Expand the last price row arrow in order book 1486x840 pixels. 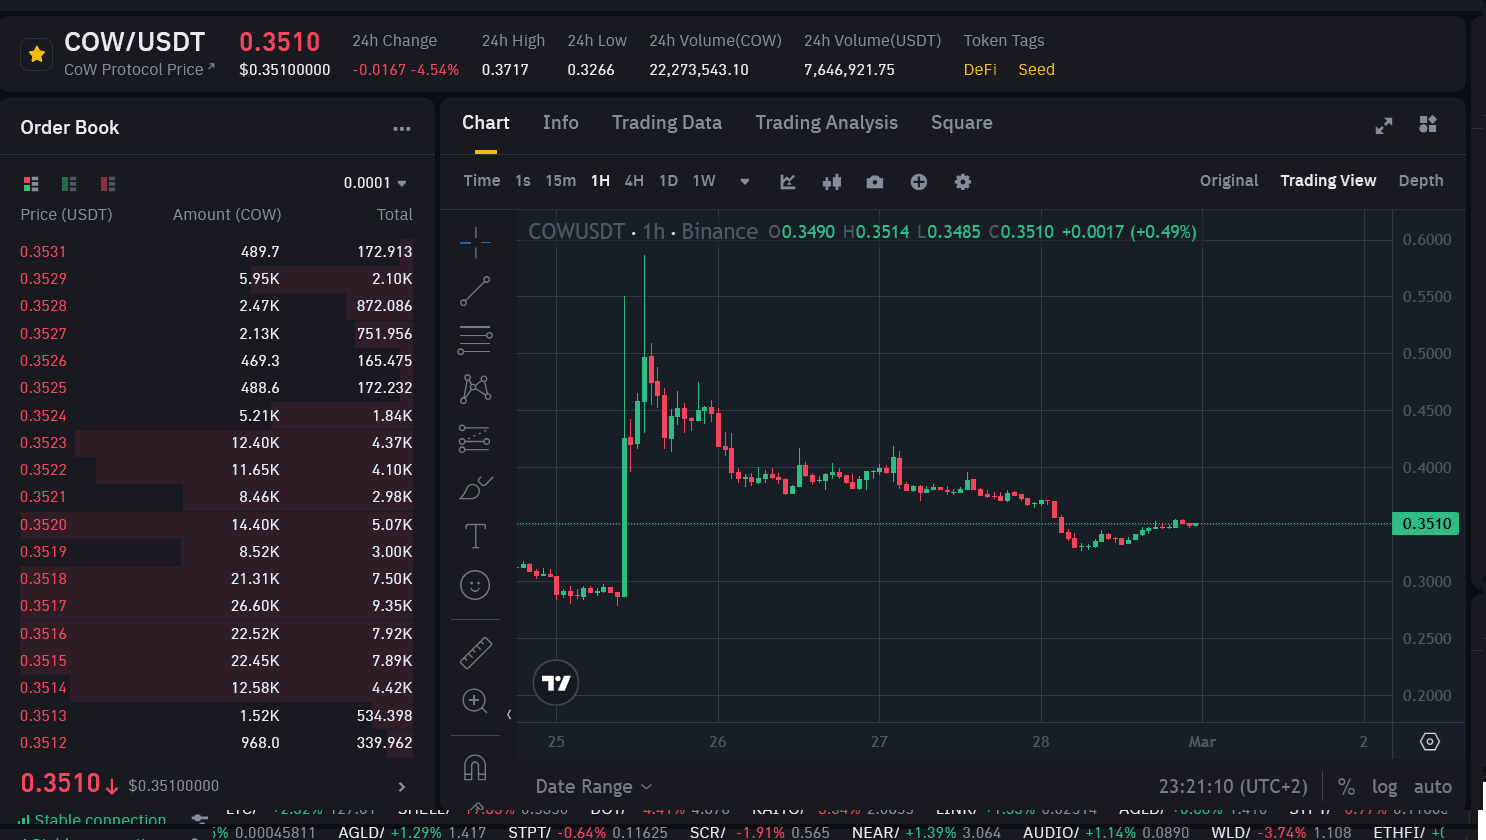click(x=402, y=787)
